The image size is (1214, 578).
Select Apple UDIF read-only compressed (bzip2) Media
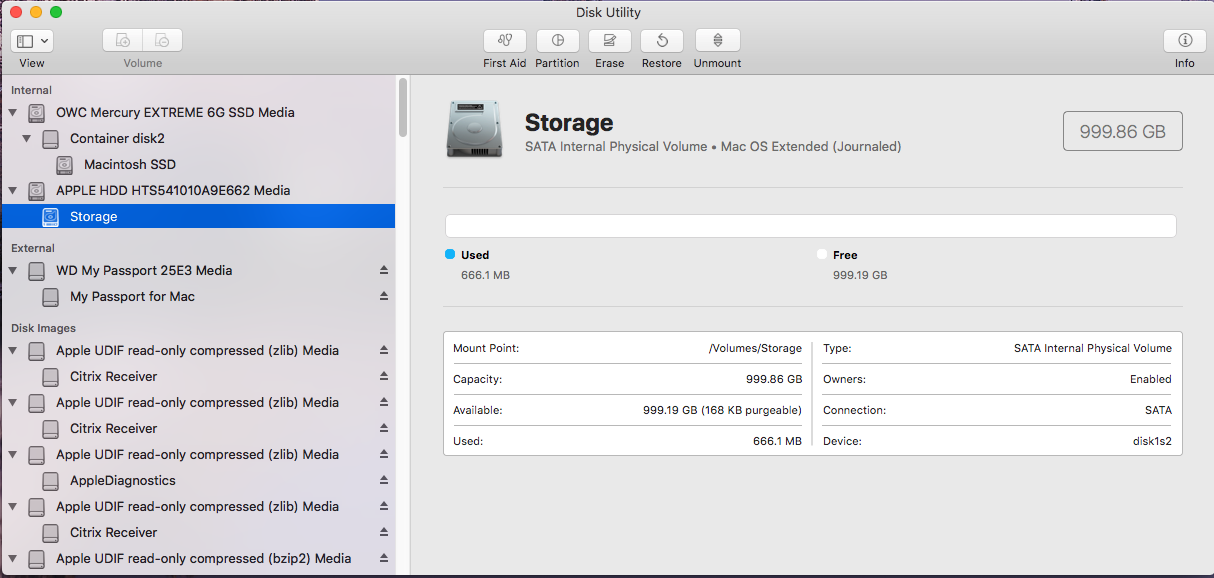[203, 559]
